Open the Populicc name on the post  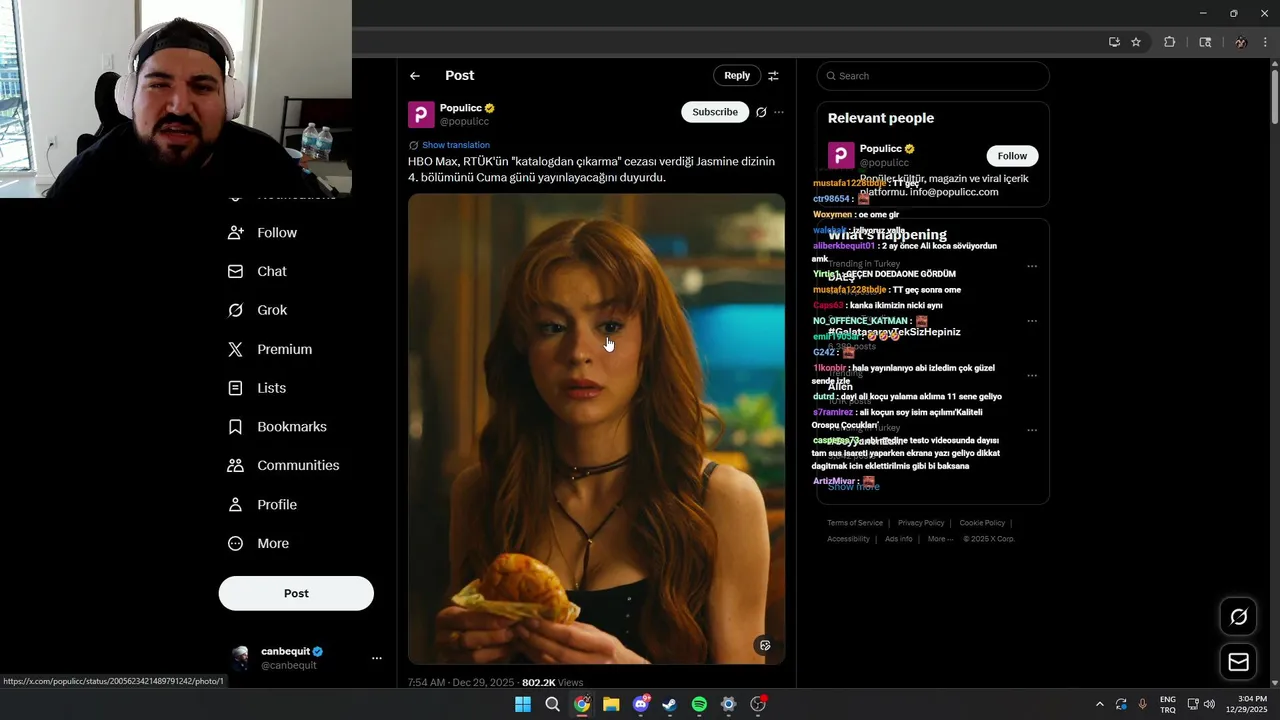[x=461, y=108]
